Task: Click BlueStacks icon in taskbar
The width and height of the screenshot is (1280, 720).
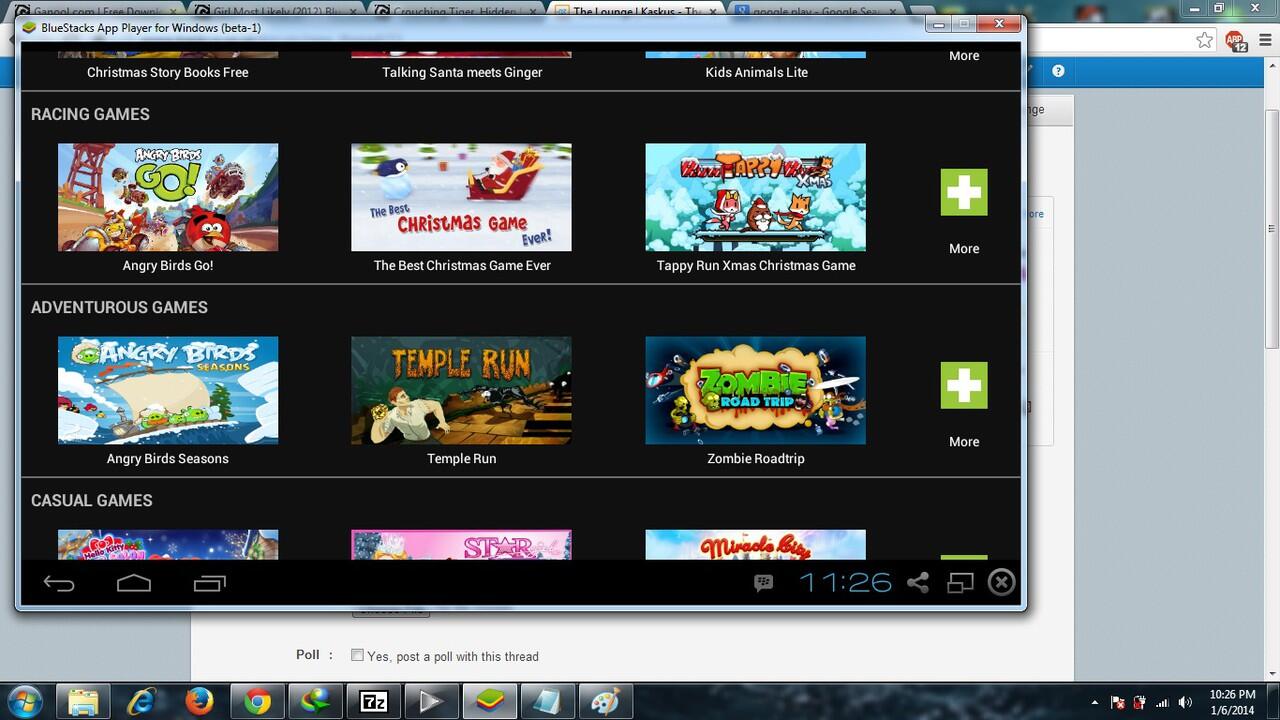Action: (489, 702)
